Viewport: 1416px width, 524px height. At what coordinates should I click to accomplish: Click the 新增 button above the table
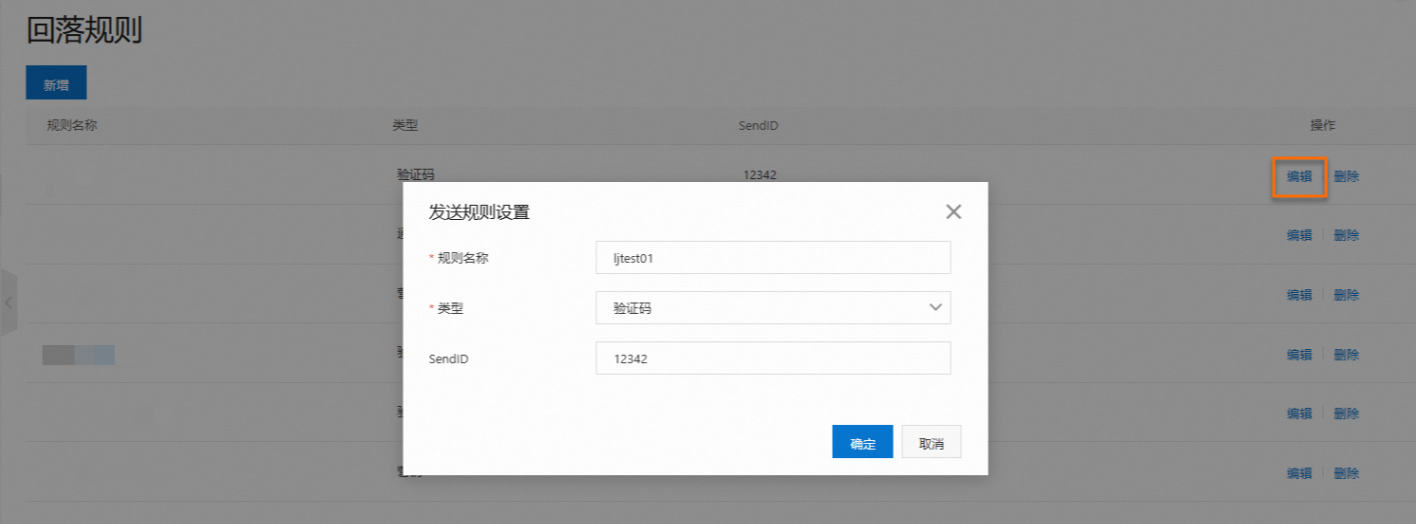click(x=56, y=83)
